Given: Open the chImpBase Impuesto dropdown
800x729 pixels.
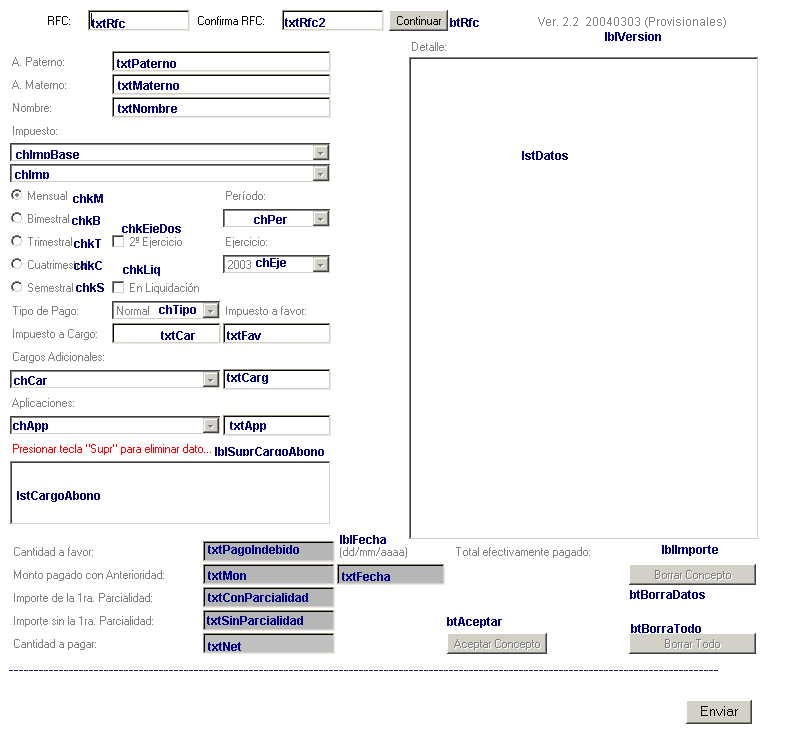Looking at the screenshot, I should coord(320,153).
